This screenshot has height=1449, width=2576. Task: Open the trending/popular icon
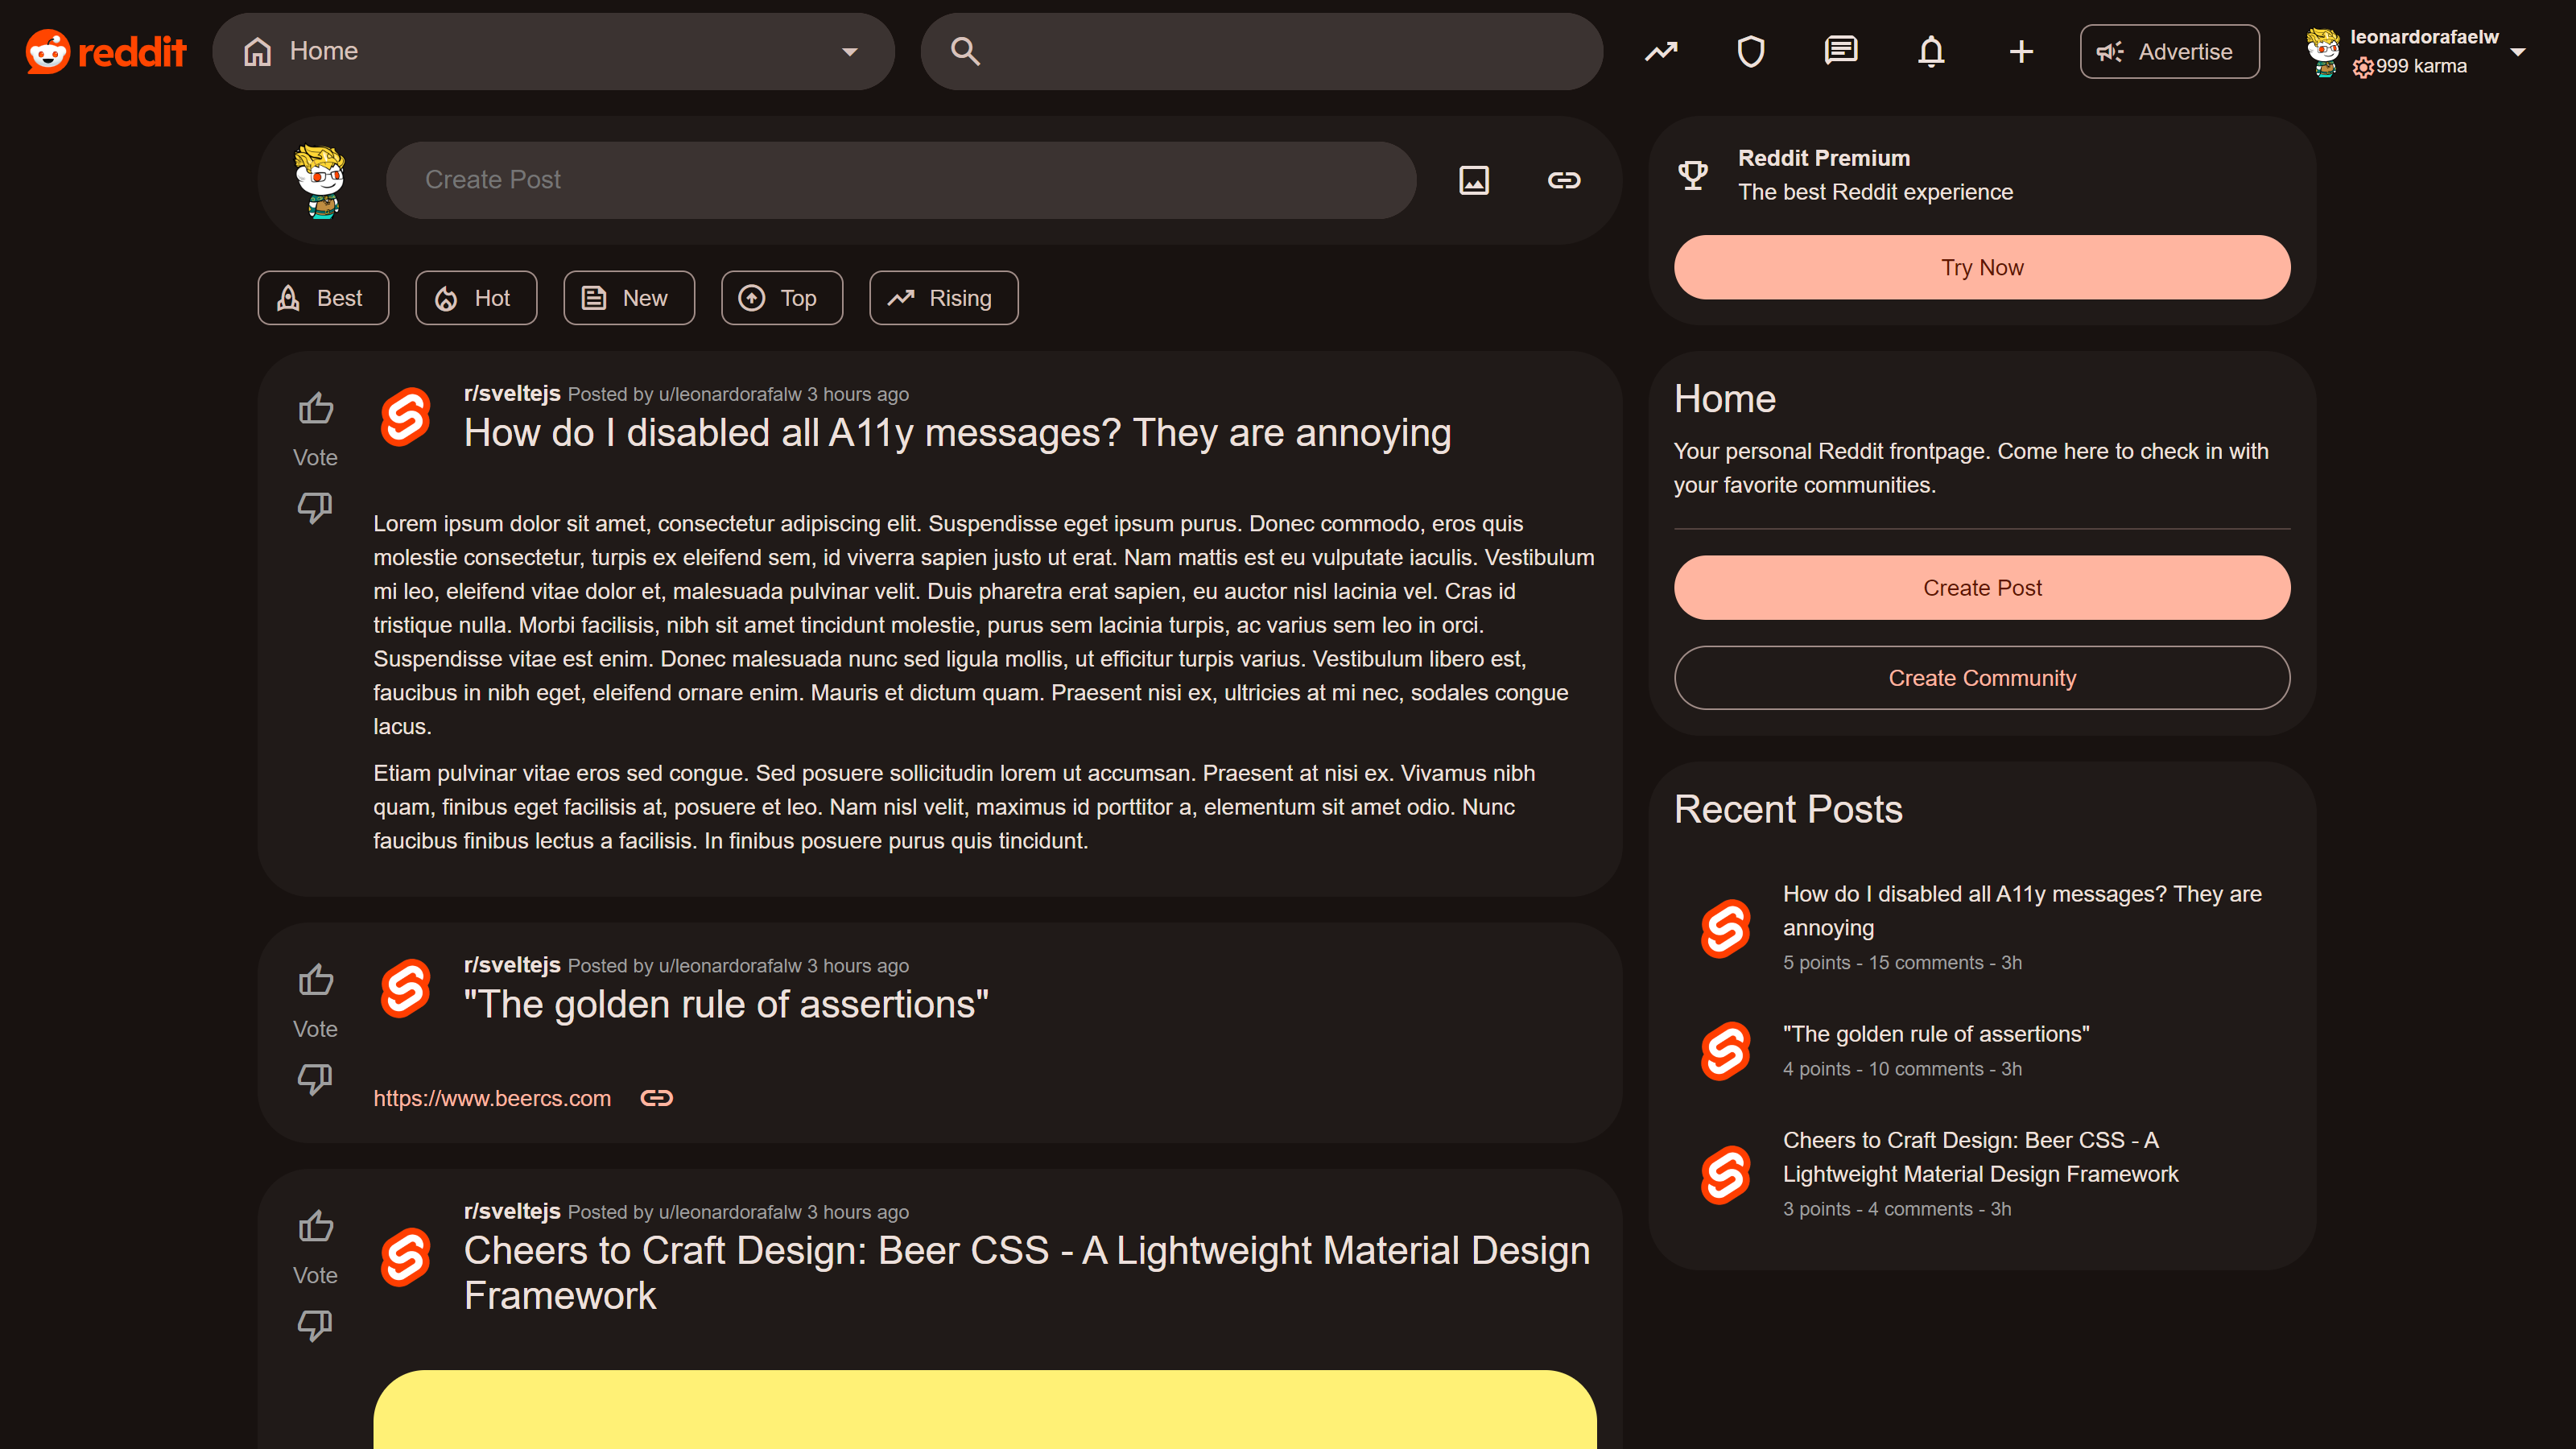coord(1660,52)
